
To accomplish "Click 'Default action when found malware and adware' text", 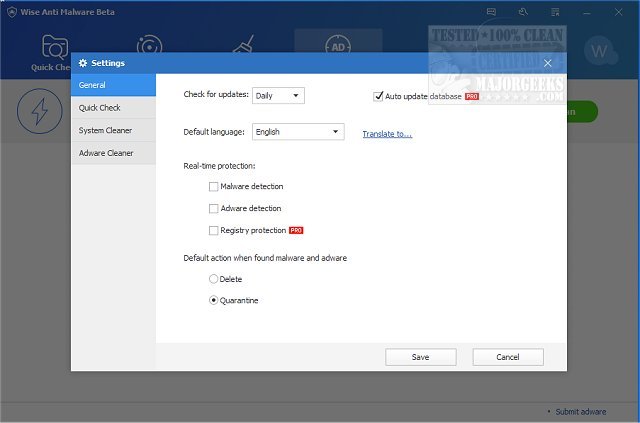I will (265, 258).
